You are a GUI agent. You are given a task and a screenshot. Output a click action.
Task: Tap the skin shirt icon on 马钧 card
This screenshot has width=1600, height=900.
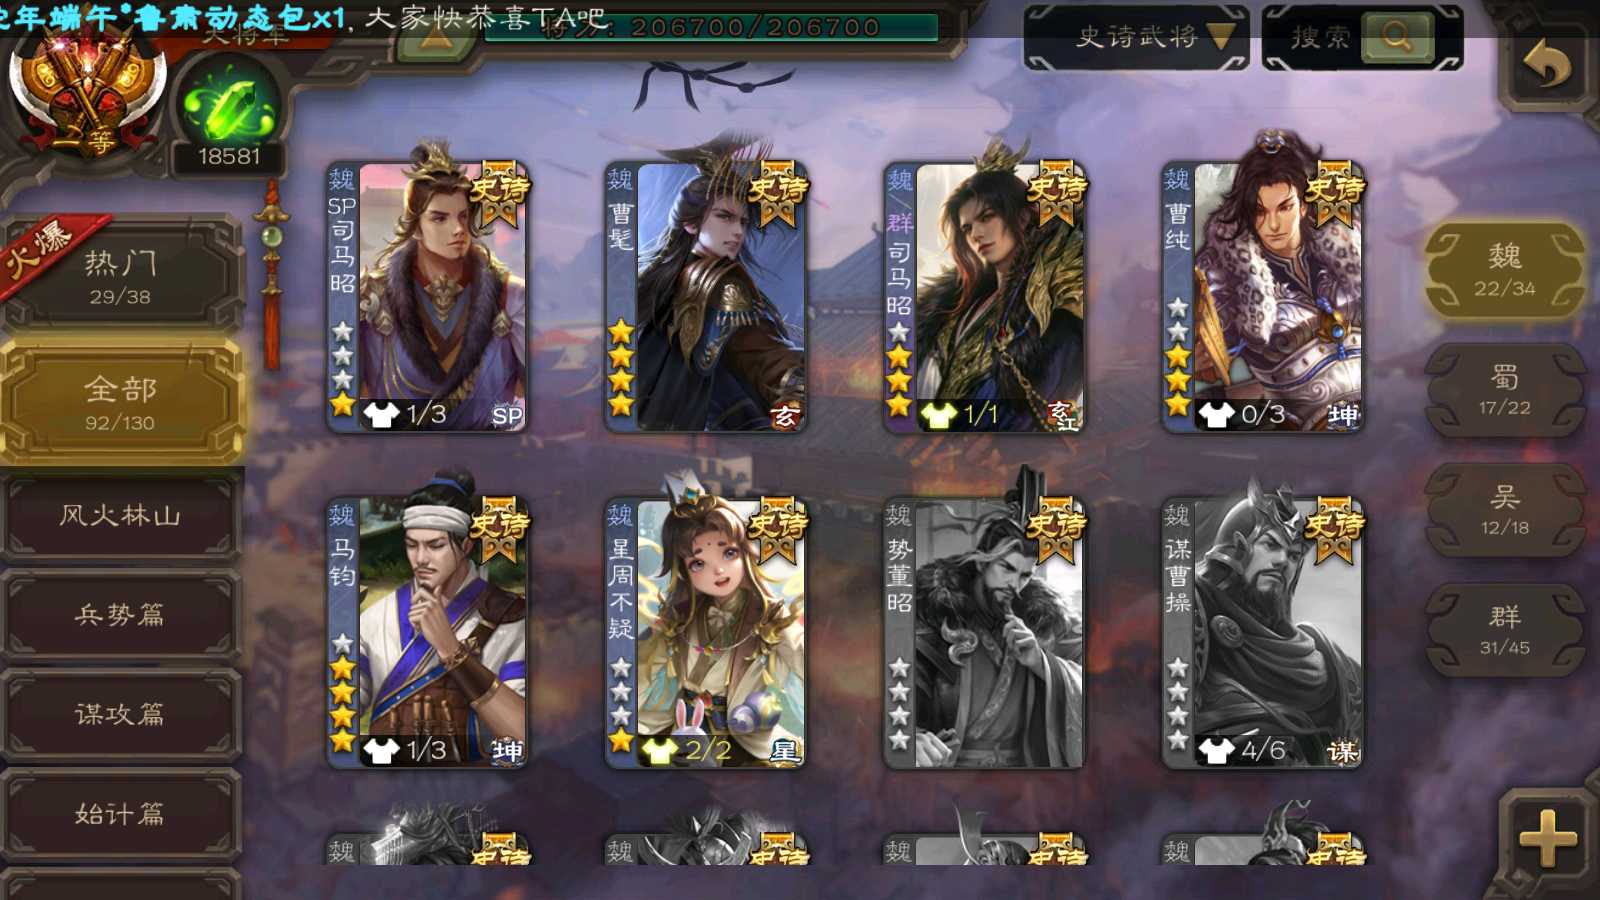(380, 750)
